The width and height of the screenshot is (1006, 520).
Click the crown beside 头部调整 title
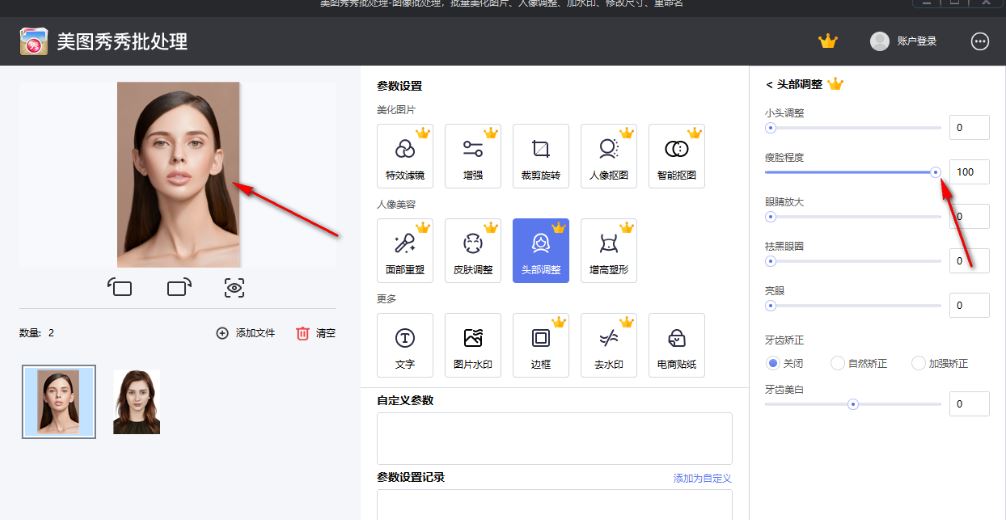click(x=835, y=84)
